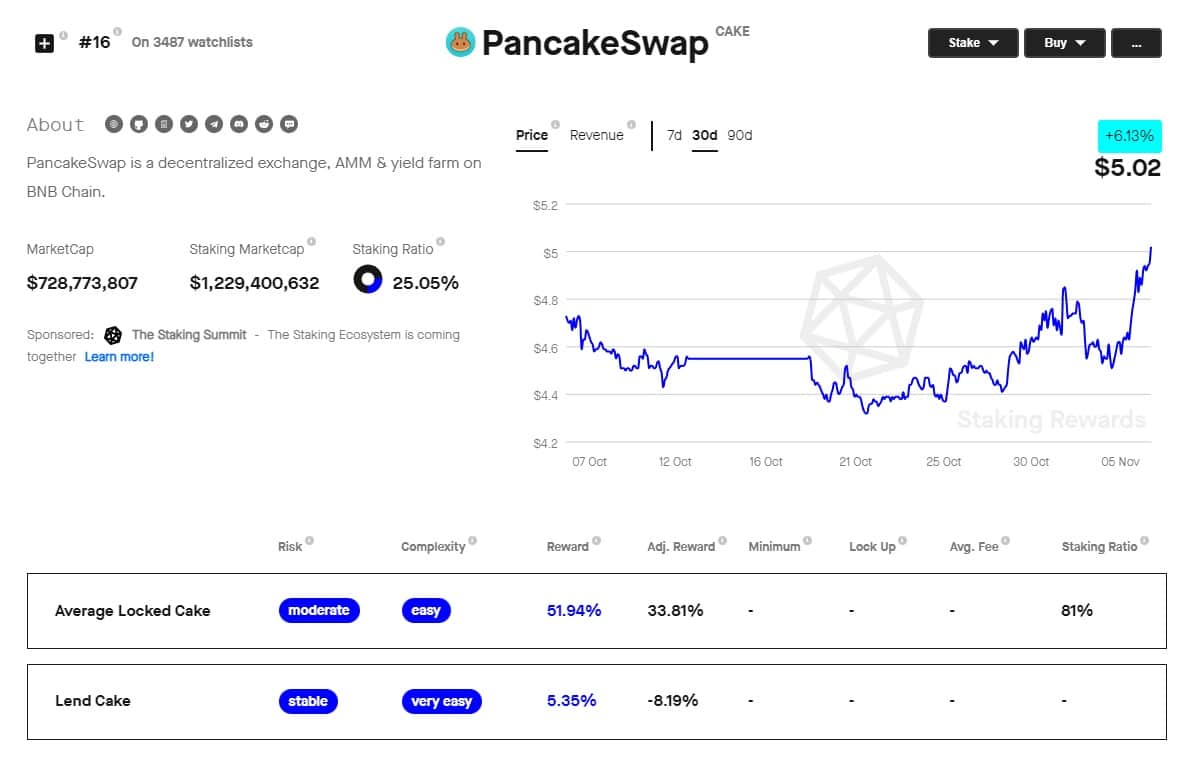Screen dimensions: 1190x763
Task: Select the 7d chart range
Action: pos(674,135)
